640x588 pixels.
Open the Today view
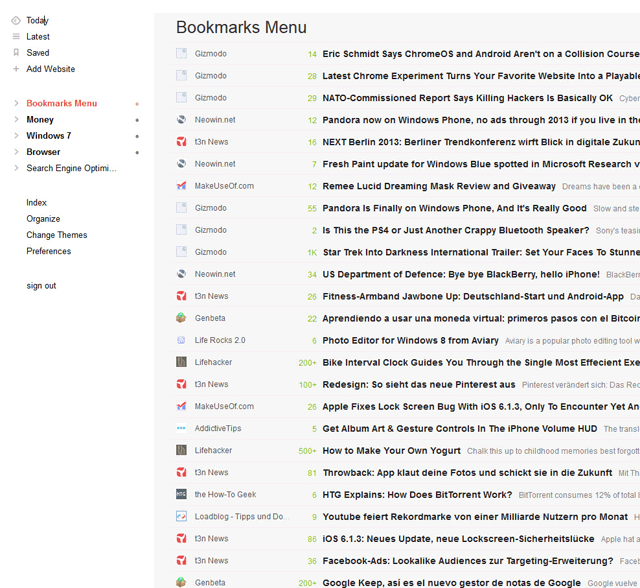coord(38,20)
